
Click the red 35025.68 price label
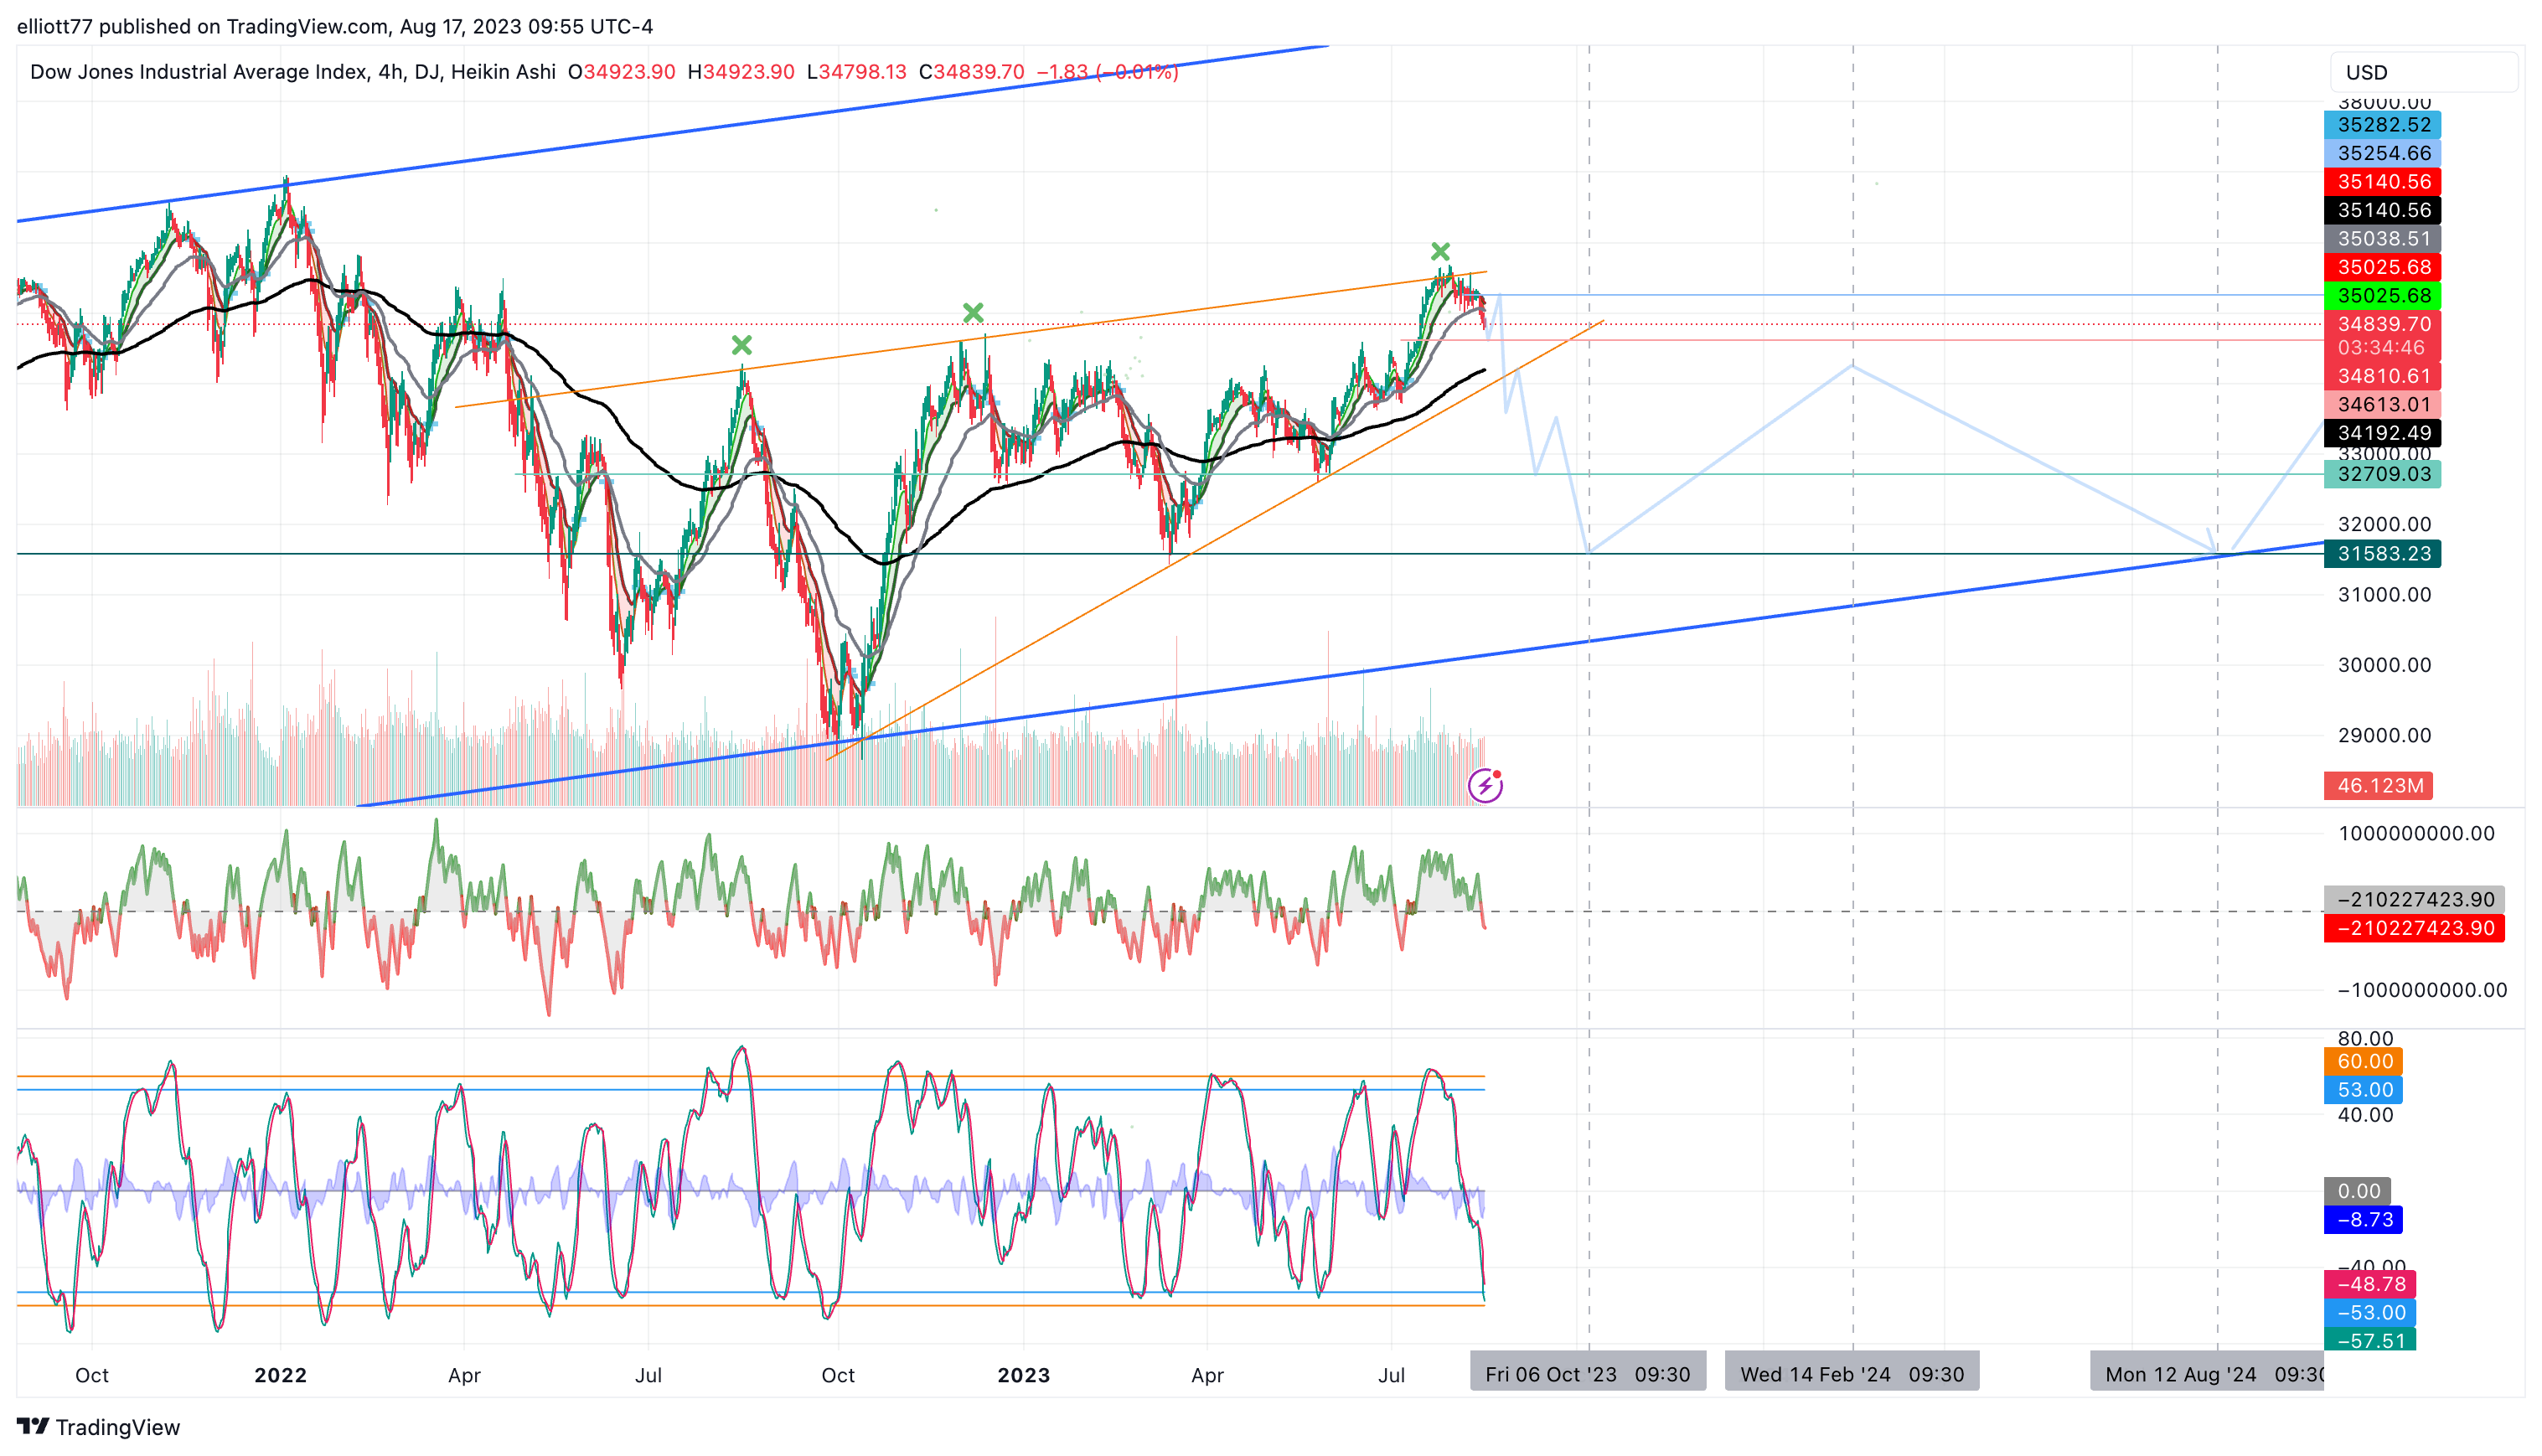click(2382, 267)
